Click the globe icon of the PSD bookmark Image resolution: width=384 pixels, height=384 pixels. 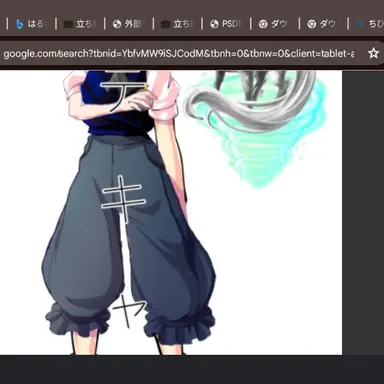(214, 24)
